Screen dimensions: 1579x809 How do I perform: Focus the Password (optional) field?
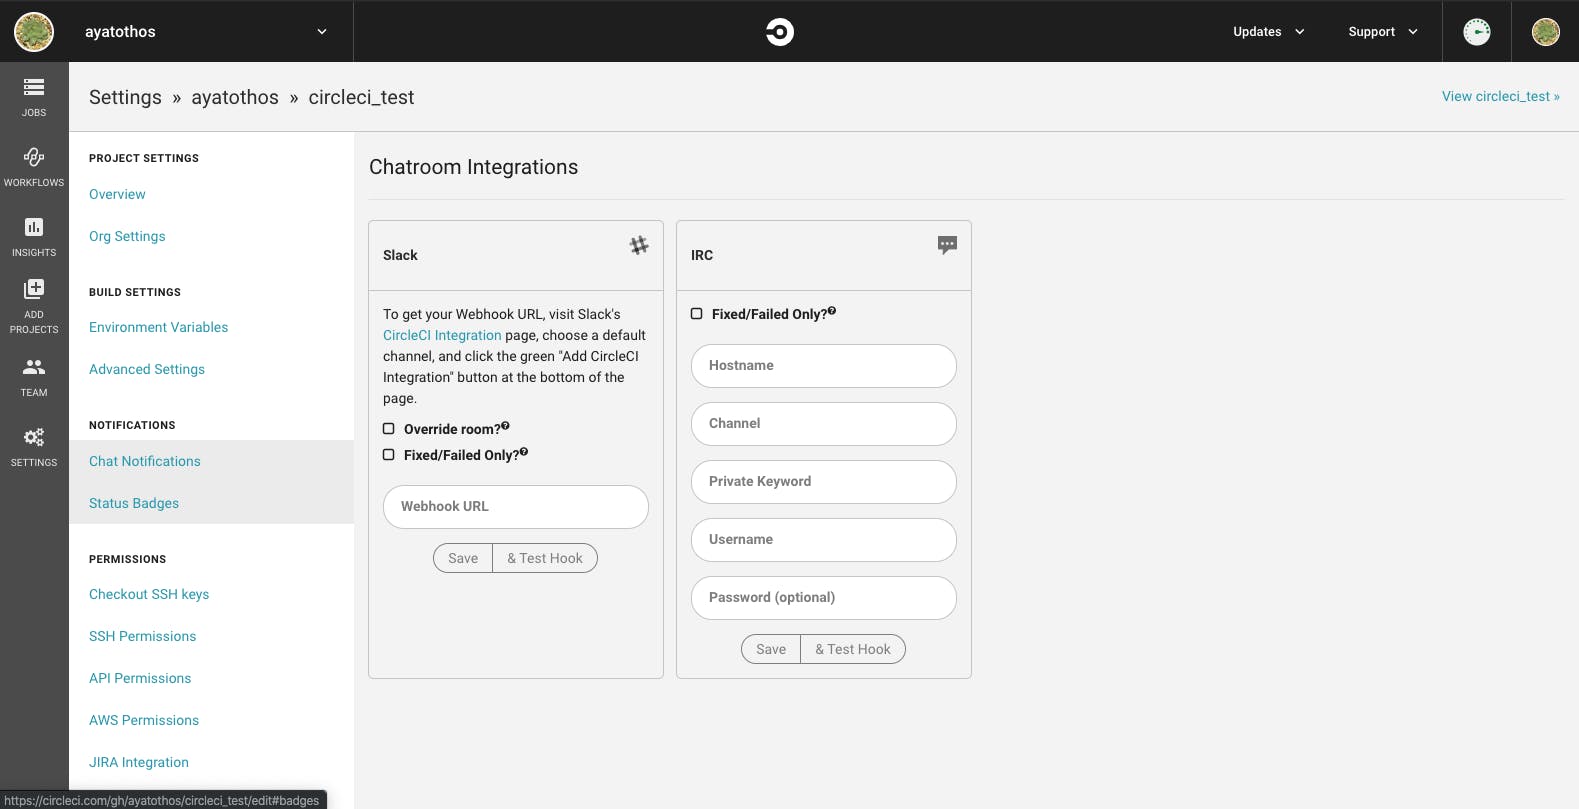(824, 598)
